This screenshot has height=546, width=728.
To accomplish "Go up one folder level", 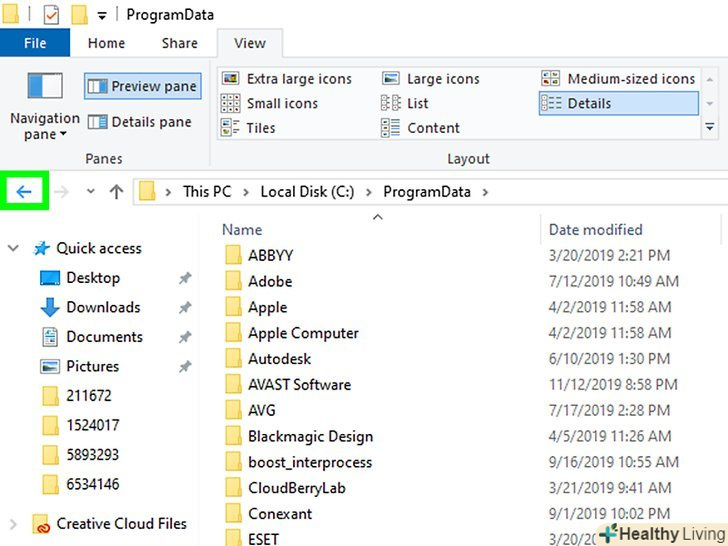I will 117,191.
